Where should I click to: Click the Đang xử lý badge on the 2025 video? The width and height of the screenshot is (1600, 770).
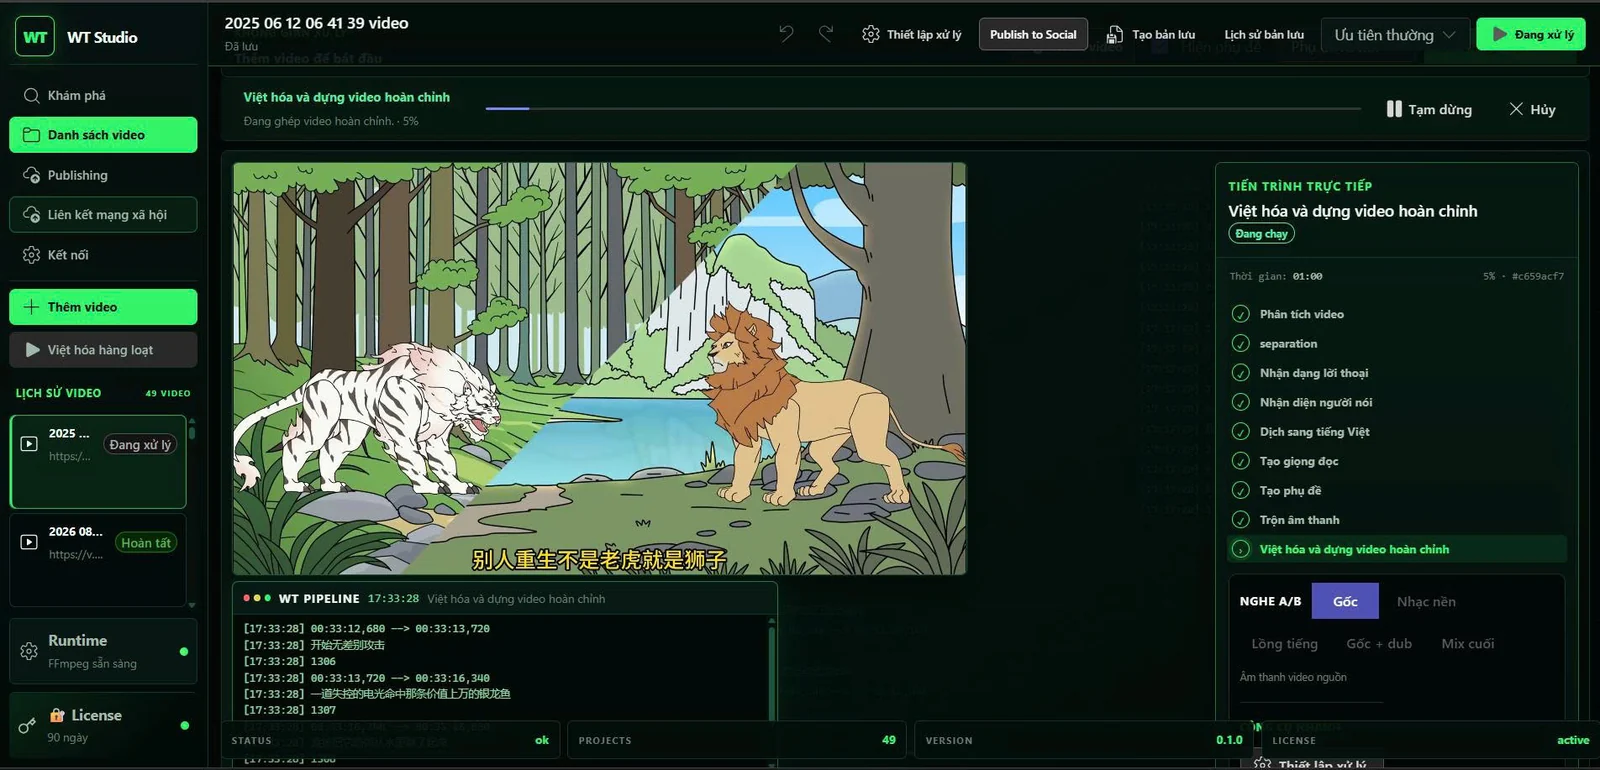click(140, 445)
